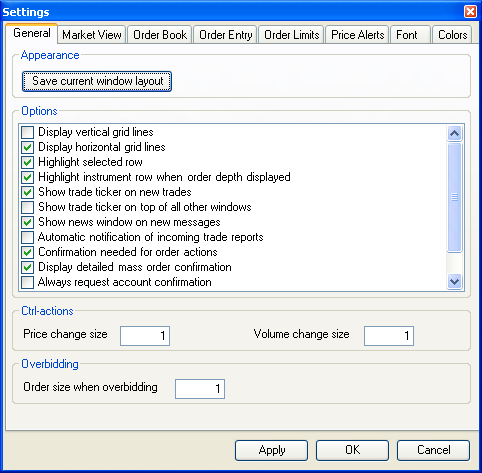
Task: Go to the Price Alerts tab
Action: coord(357,35)
